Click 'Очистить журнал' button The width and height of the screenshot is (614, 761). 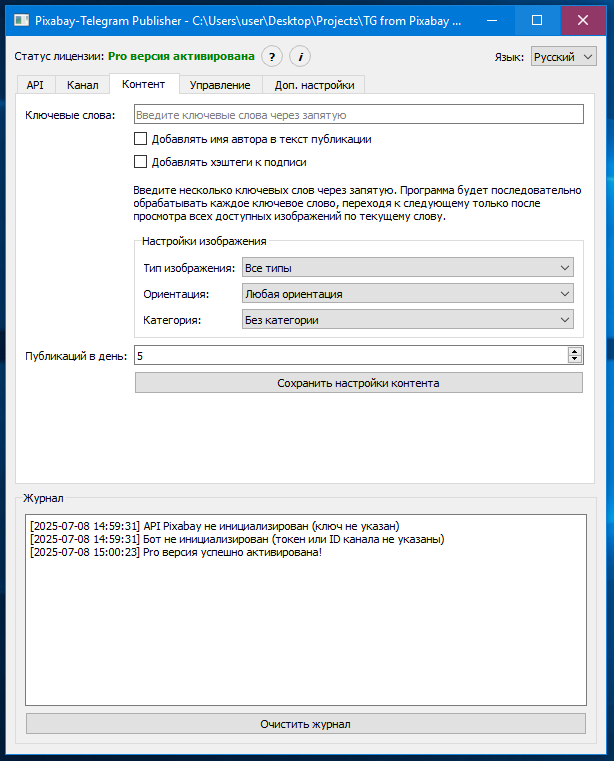[306, 724]
